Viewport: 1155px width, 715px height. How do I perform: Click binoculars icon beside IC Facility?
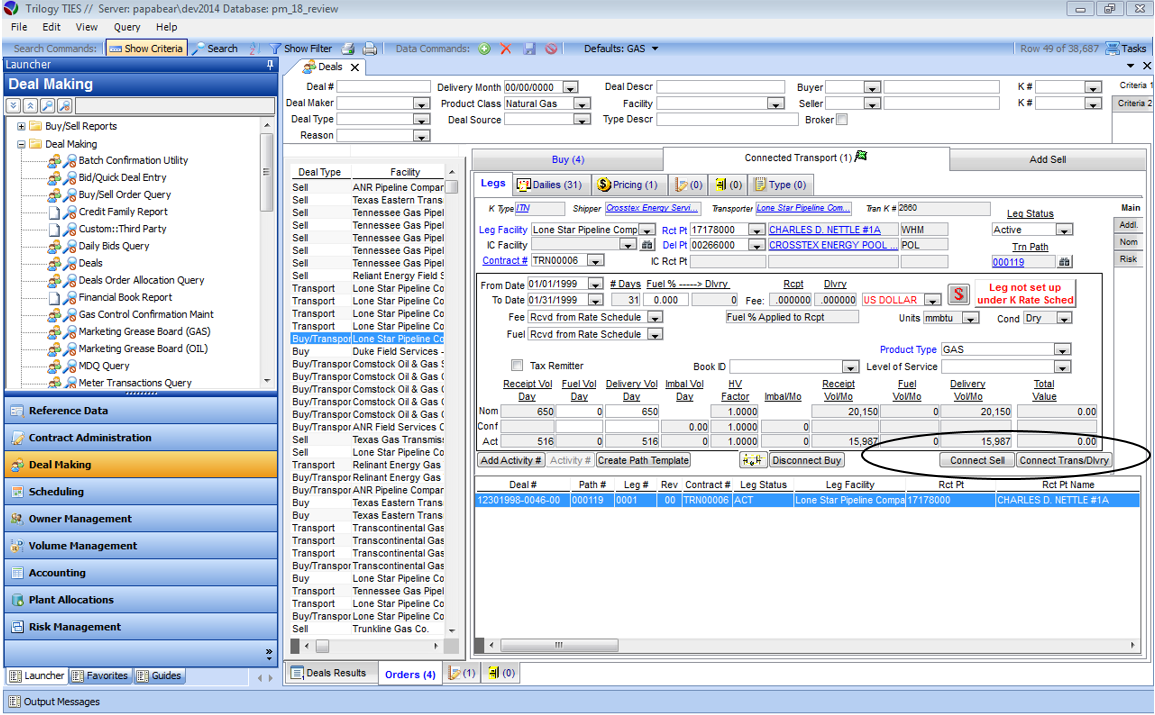(647, 245)
